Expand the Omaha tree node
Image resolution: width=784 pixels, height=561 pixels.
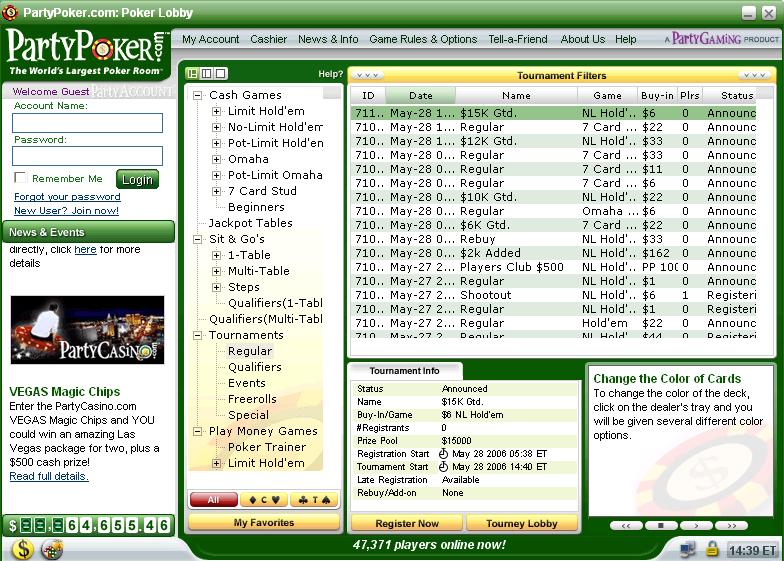(x=216, y=159)
